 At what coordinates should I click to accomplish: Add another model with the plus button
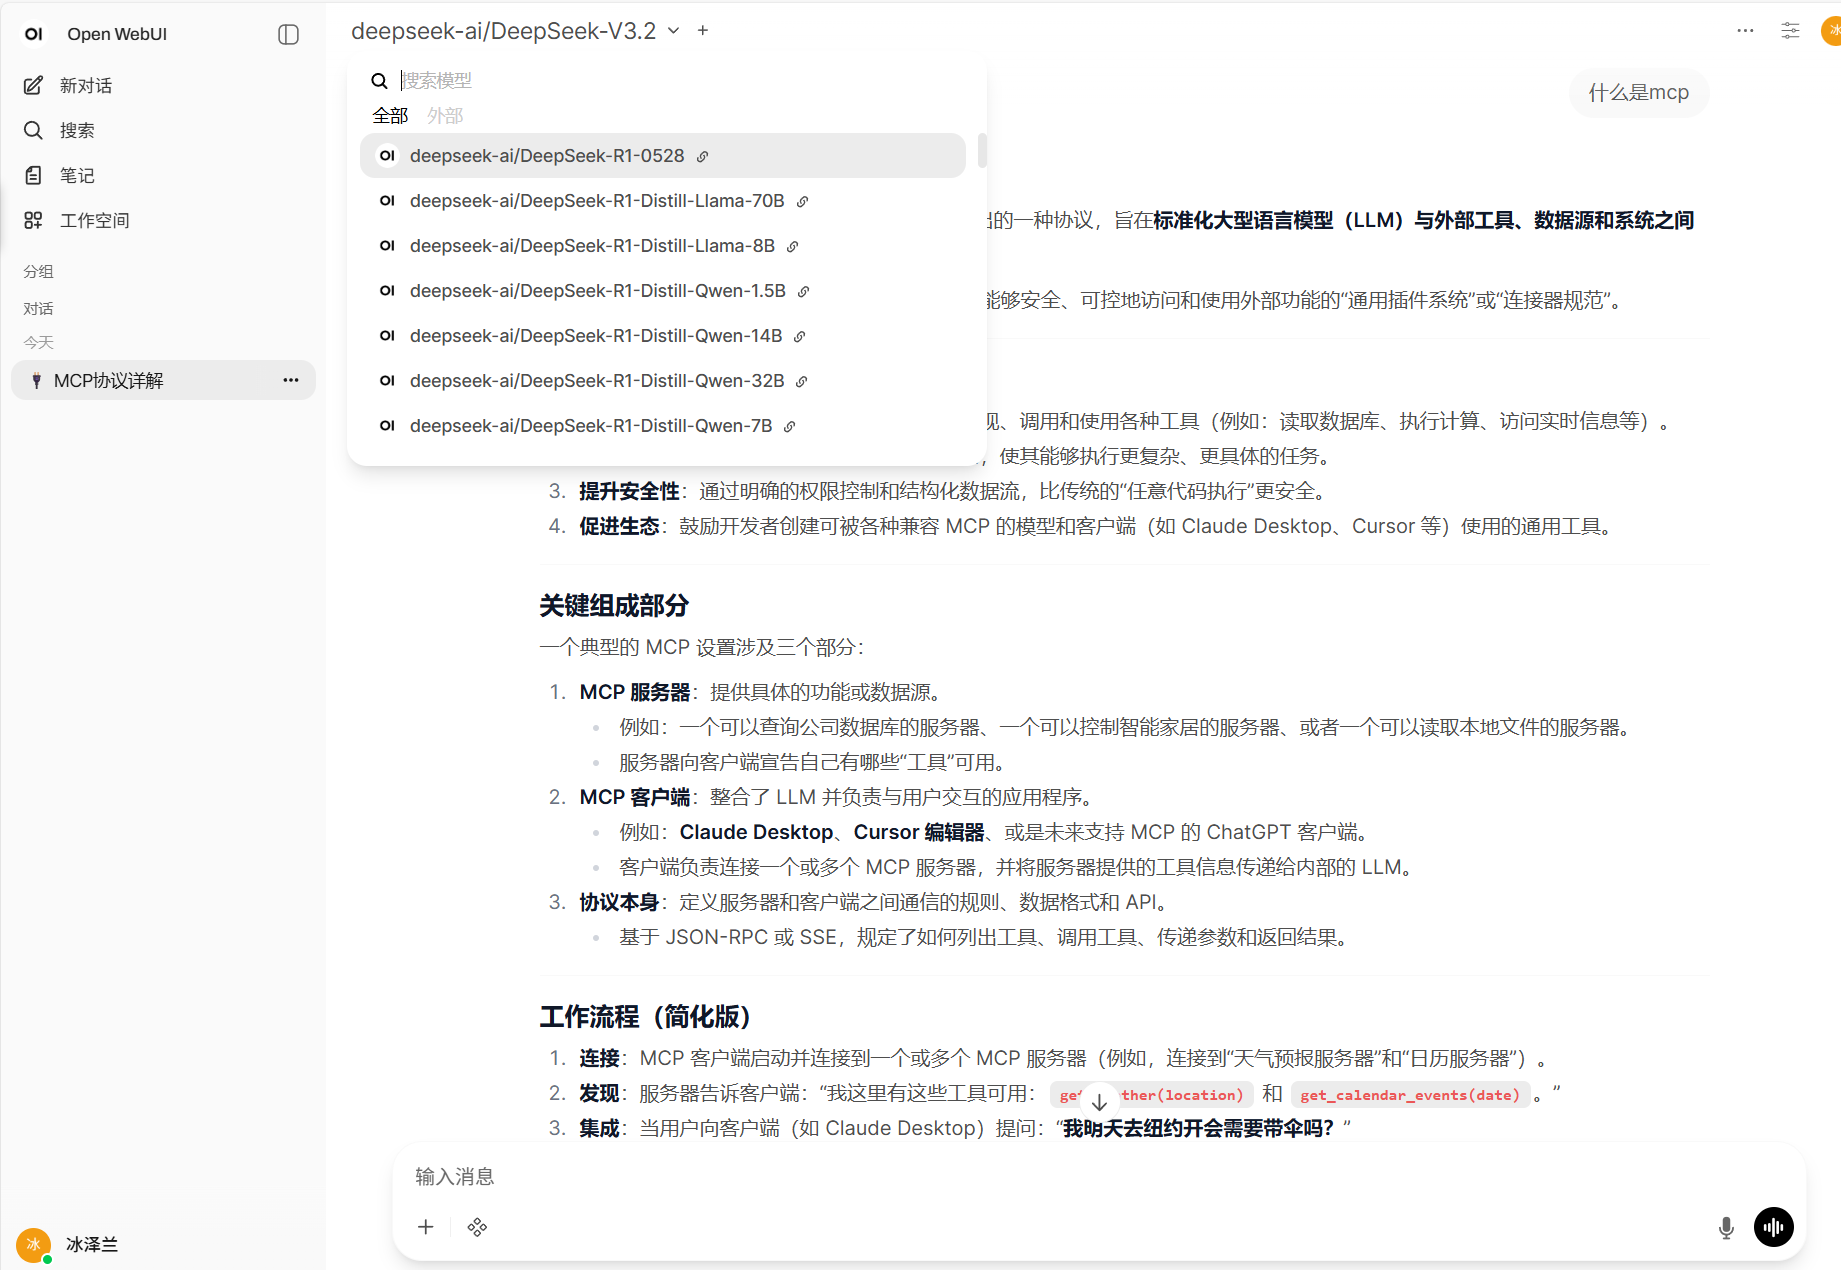tap(703, 31)
